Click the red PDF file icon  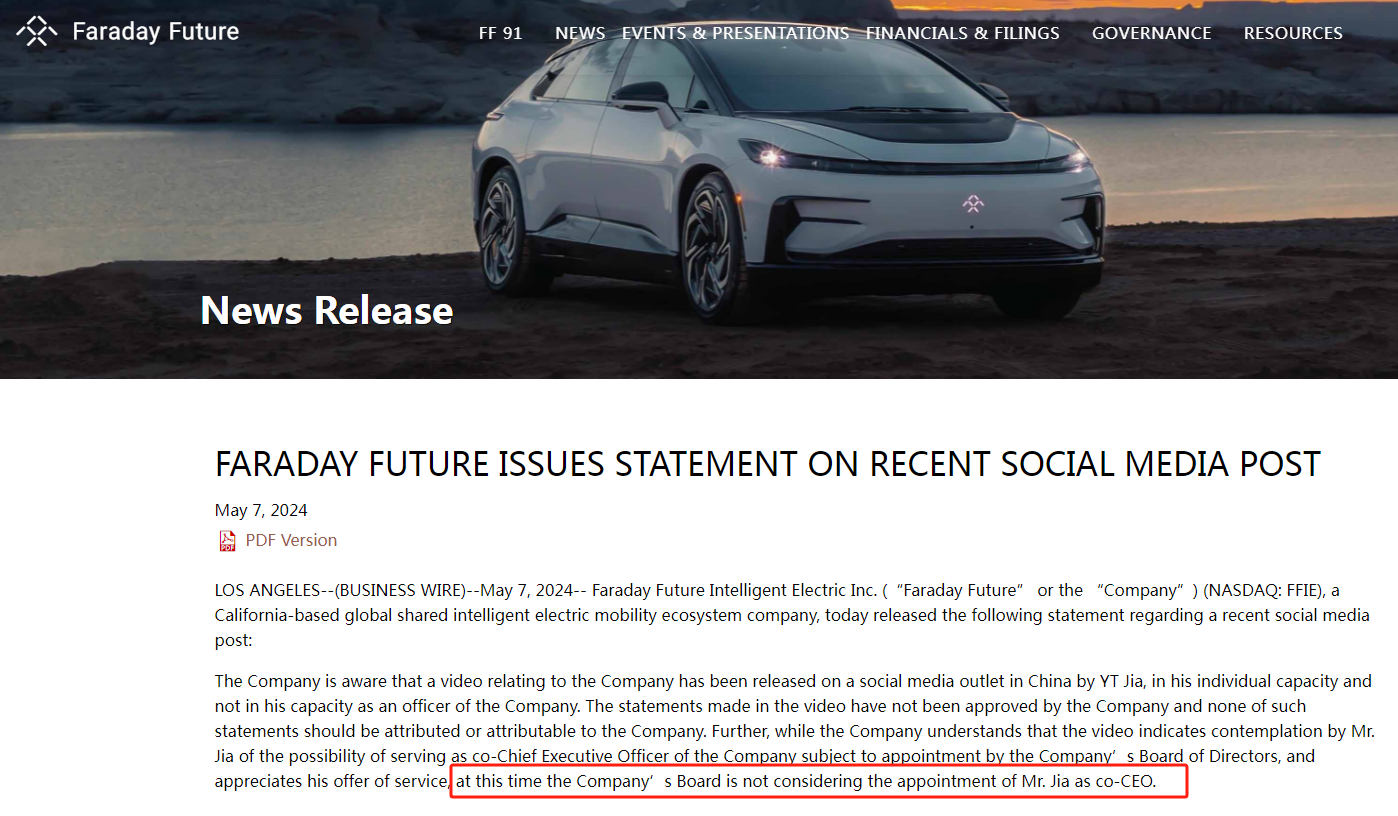click(227, 541)
